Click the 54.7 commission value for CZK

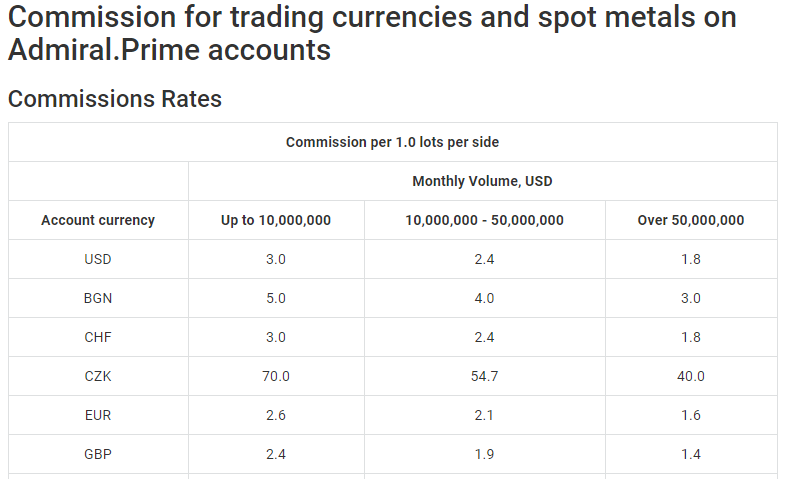(485, 376)
